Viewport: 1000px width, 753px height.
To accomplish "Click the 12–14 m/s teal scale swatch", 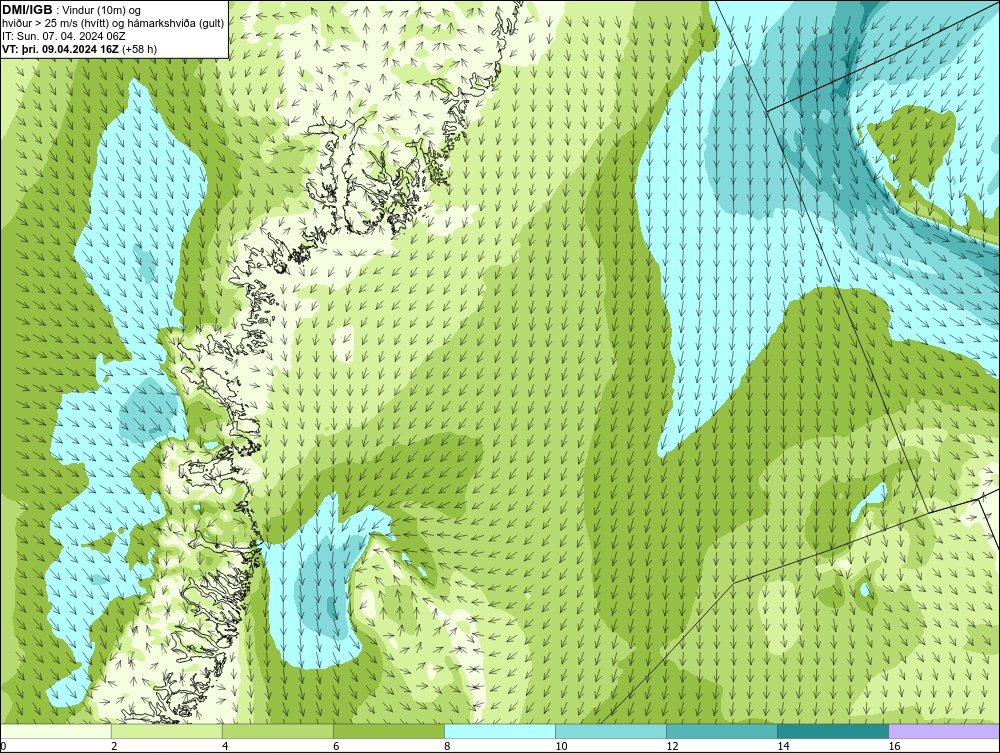I will click(722, 731).
